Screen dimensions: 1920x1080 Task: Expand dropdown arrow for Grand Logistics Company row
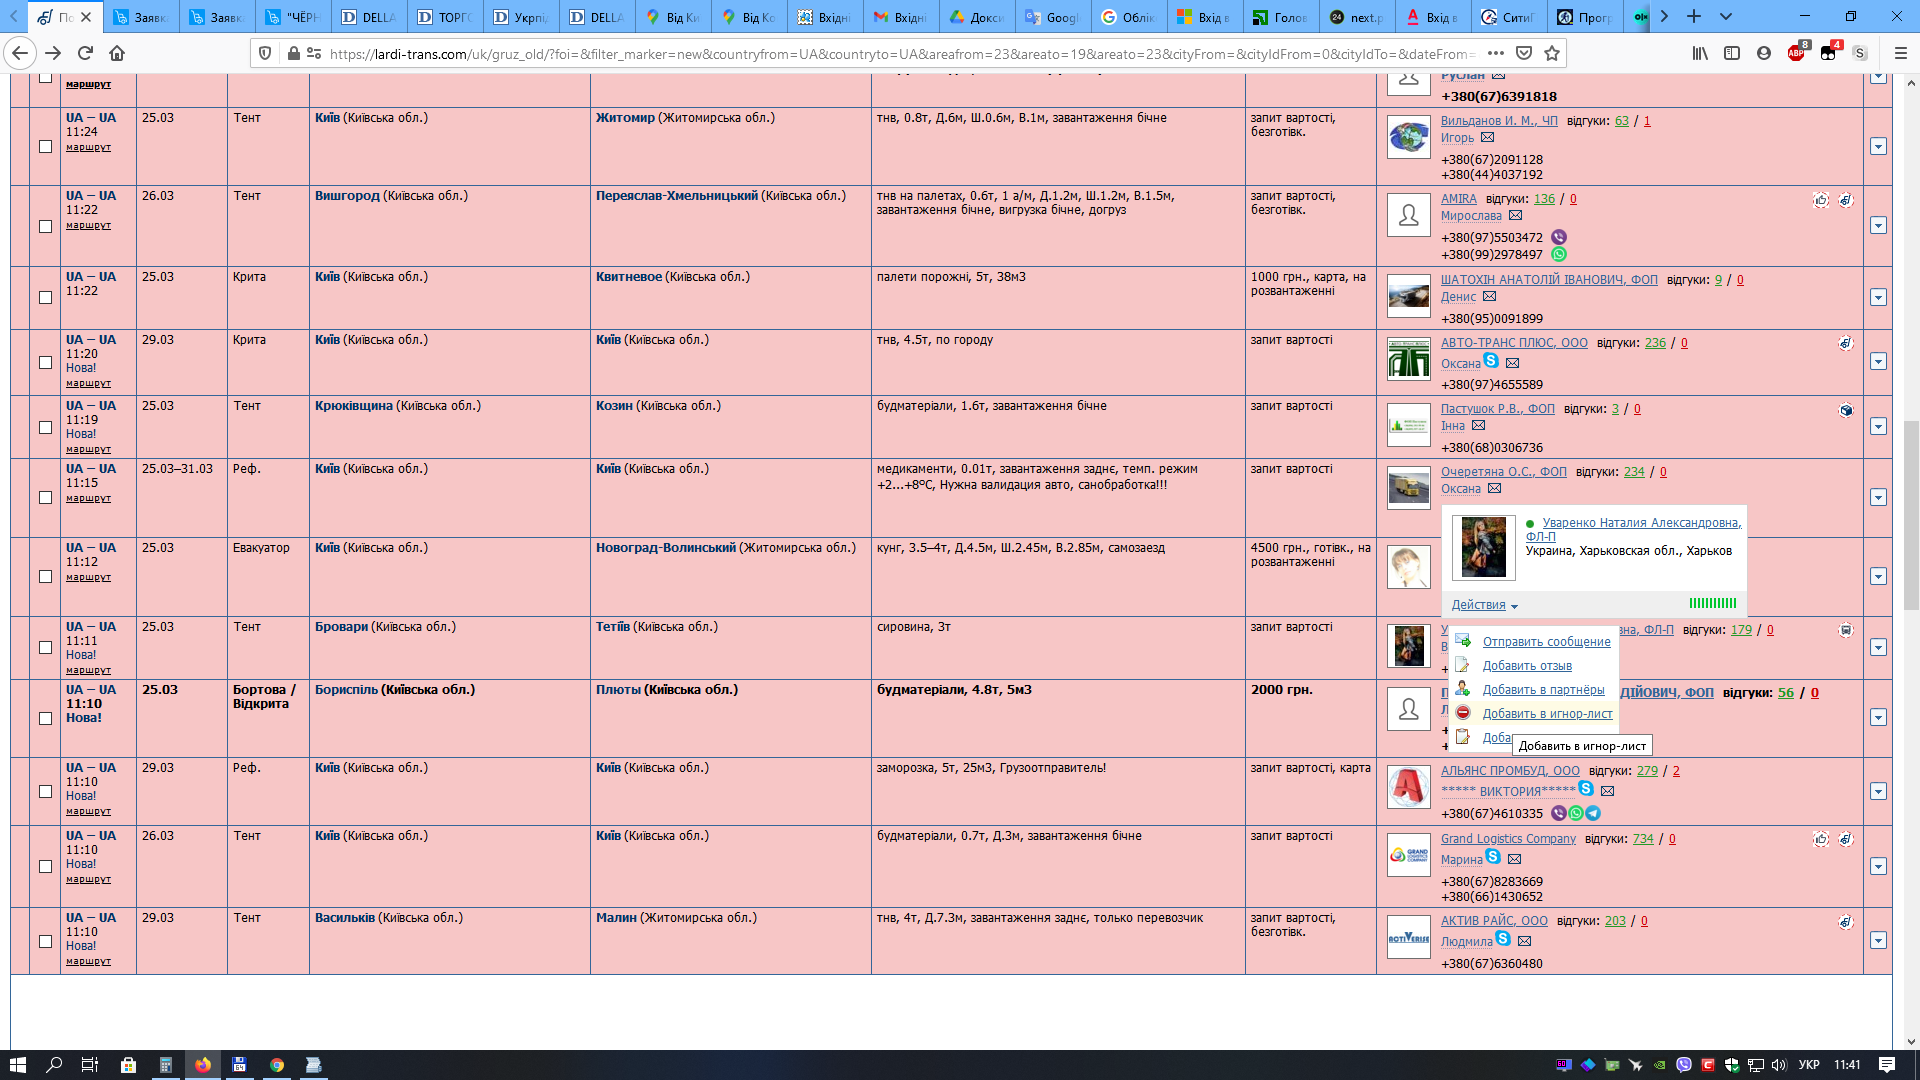[1878, 866]
